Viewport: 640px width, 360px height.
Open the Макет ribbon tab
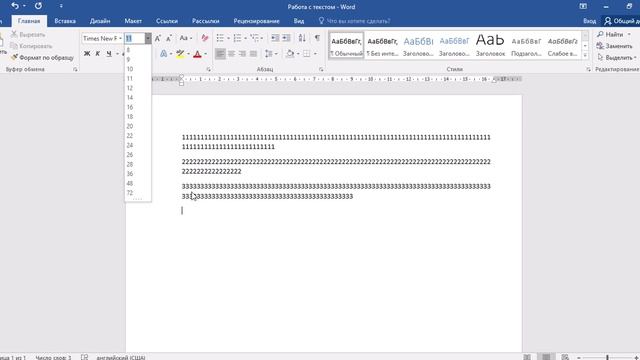click(133, 21)
